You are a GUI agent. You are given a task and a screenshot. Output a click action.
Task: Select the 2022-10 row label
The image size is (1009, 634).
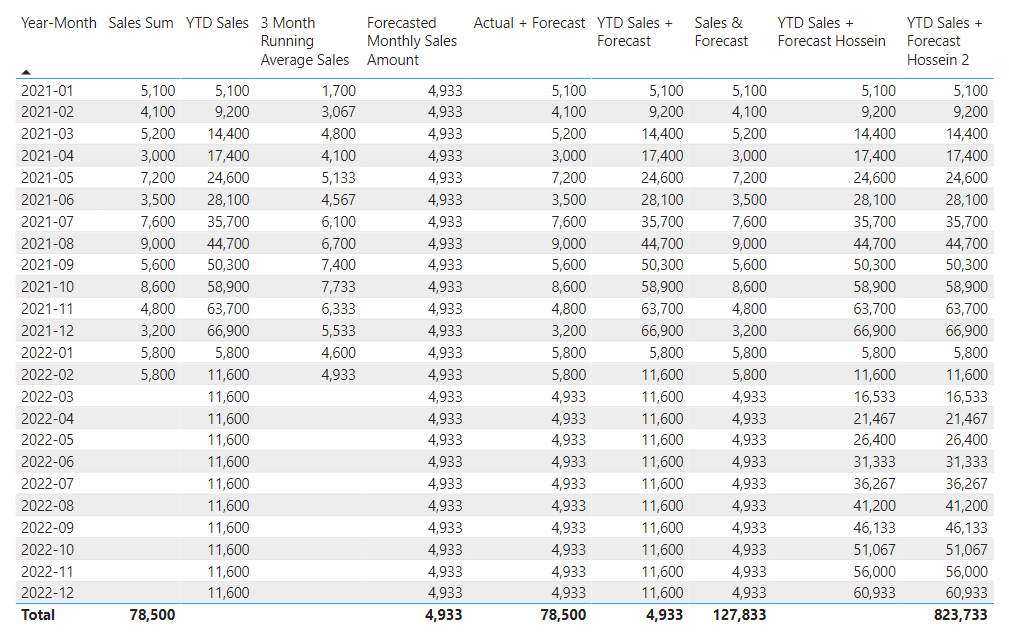pos(48,550)
